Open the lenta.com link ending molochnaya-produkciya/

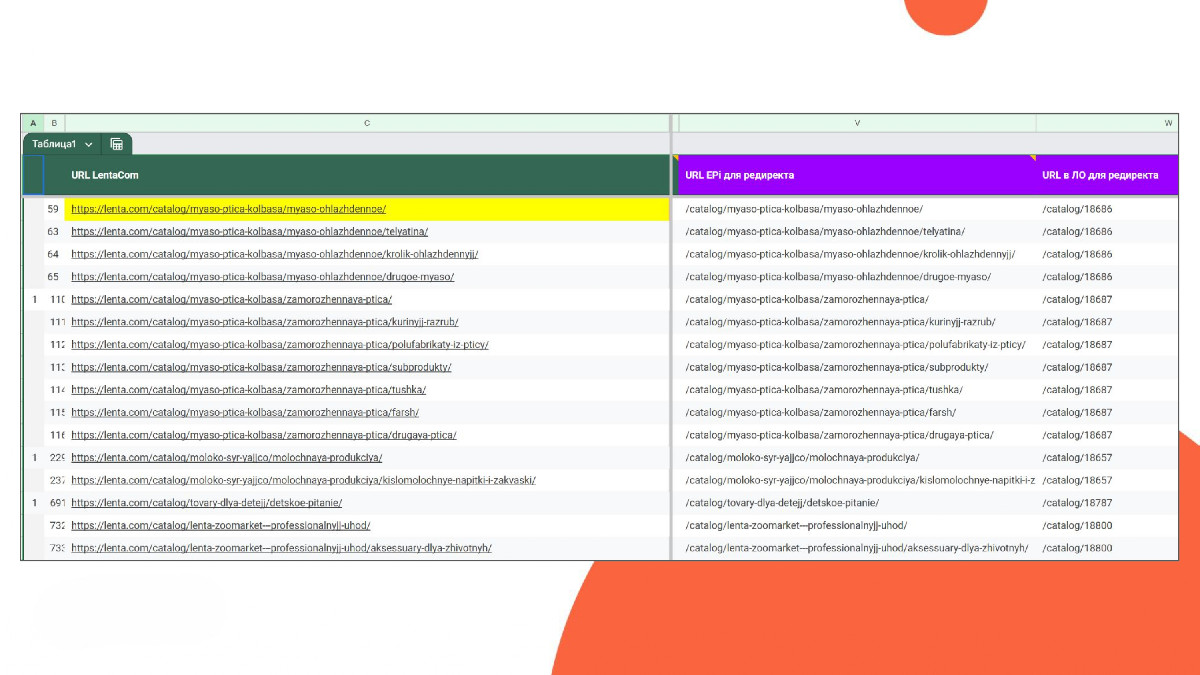pos(227,458)
